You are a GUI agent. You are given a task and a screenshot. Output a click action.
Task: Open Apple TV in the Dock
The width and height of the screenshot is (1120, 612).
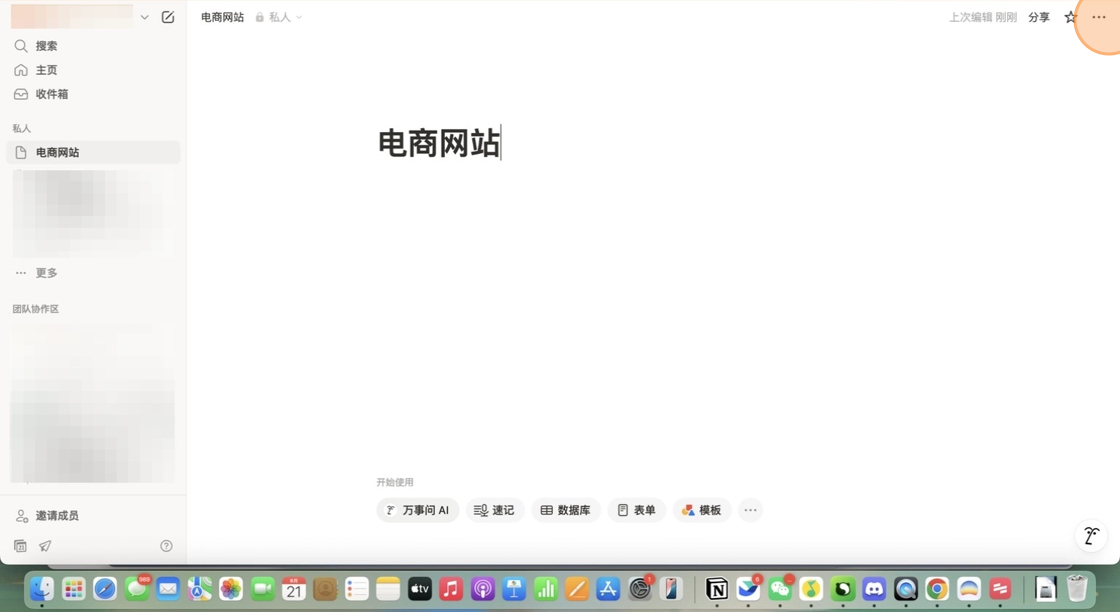pos(419,588)
